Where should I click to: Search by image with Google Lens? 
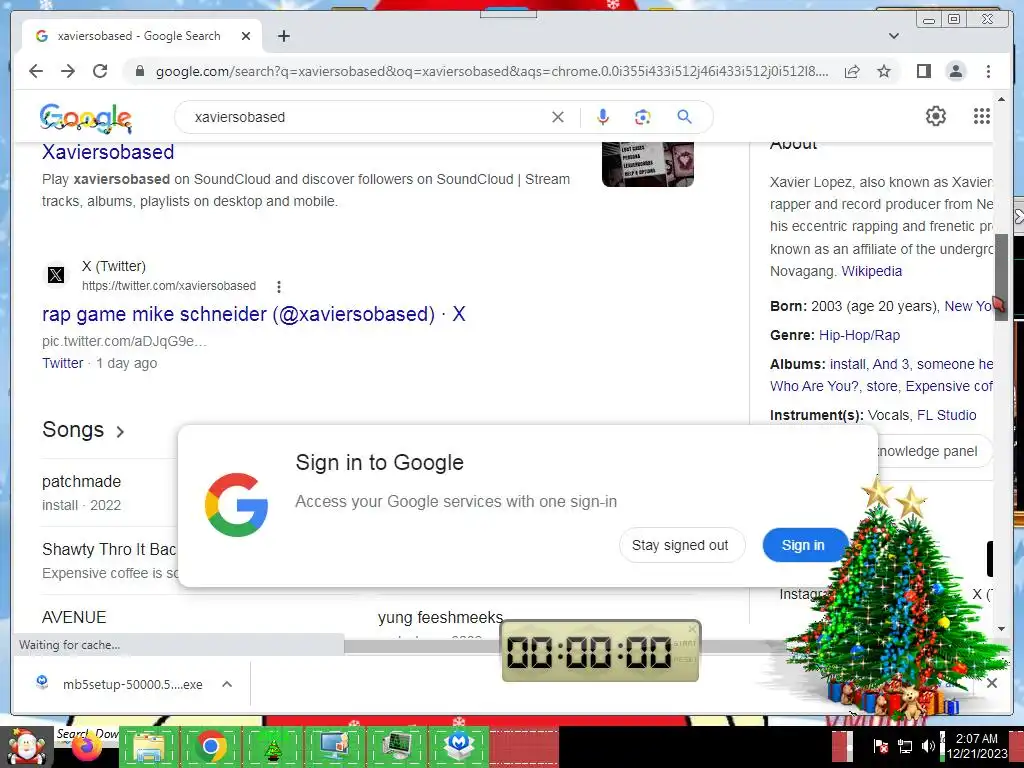(x=643, y=117)
